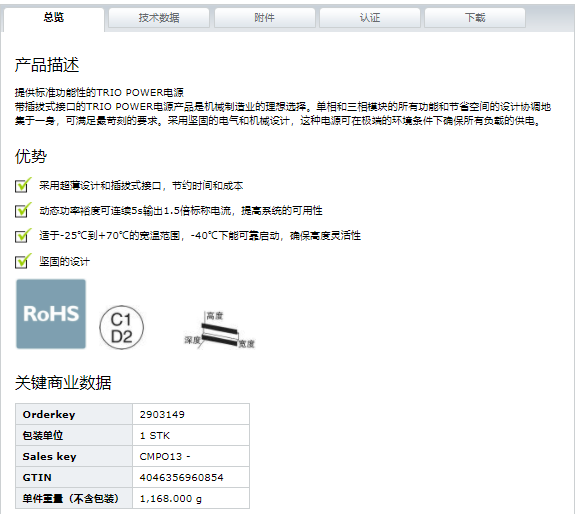Switch to the 技术数据 tab
The image size is (576, 514).
159,18
